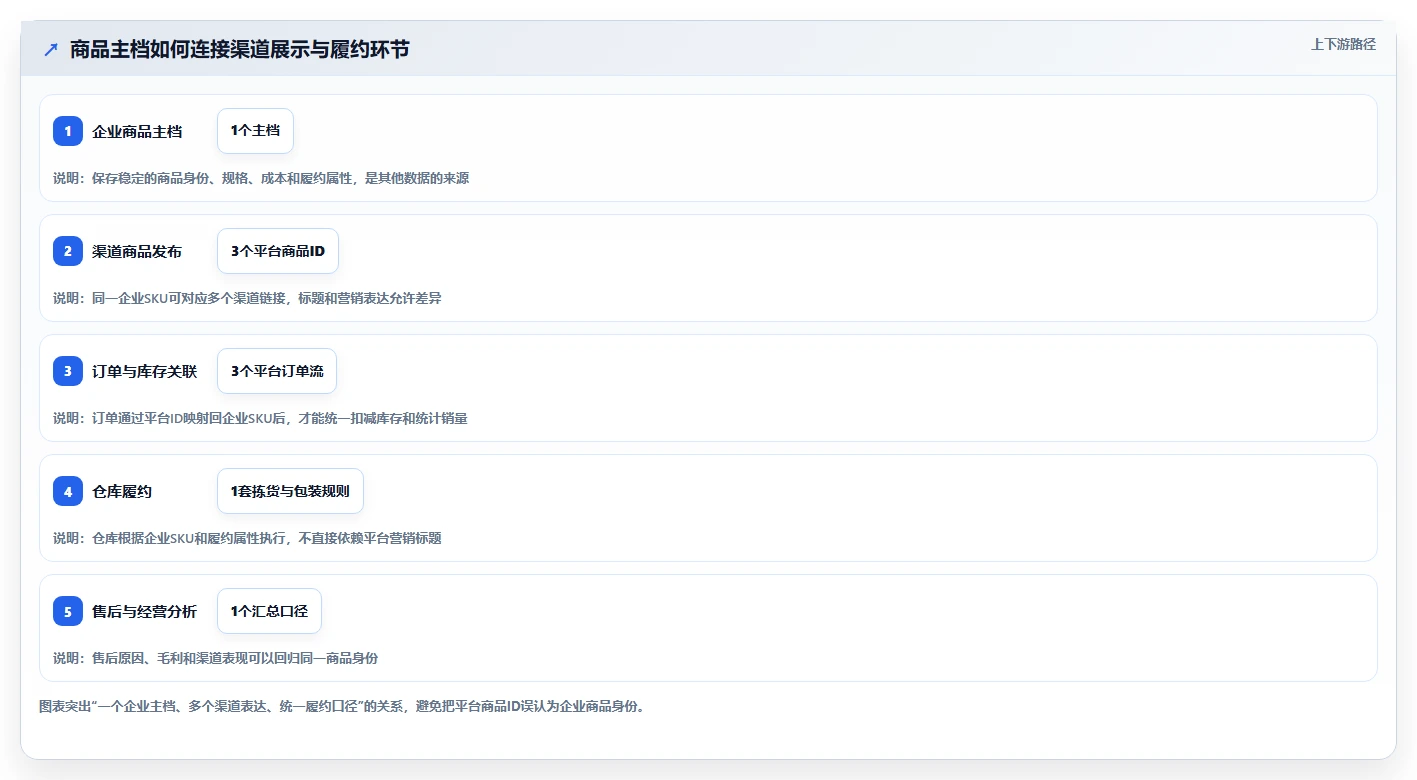Click the 1套拣货与包装规则 chip
1417x780 pixels.
click(x=290, y=491)
